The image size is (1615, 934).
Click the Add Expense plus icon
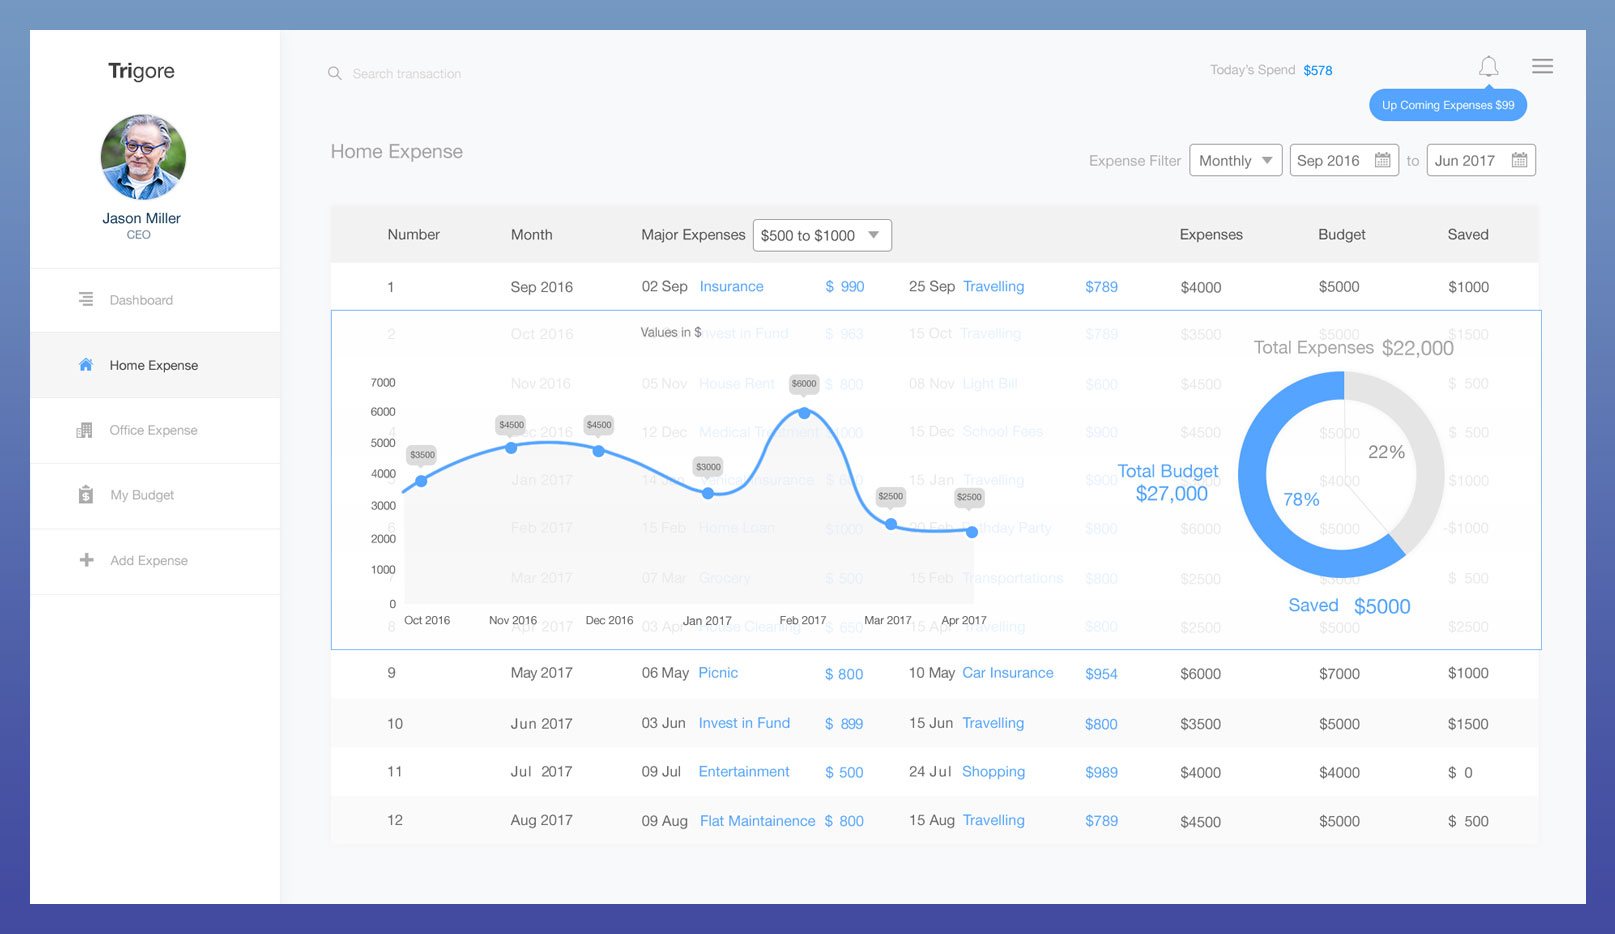(86, 560)
